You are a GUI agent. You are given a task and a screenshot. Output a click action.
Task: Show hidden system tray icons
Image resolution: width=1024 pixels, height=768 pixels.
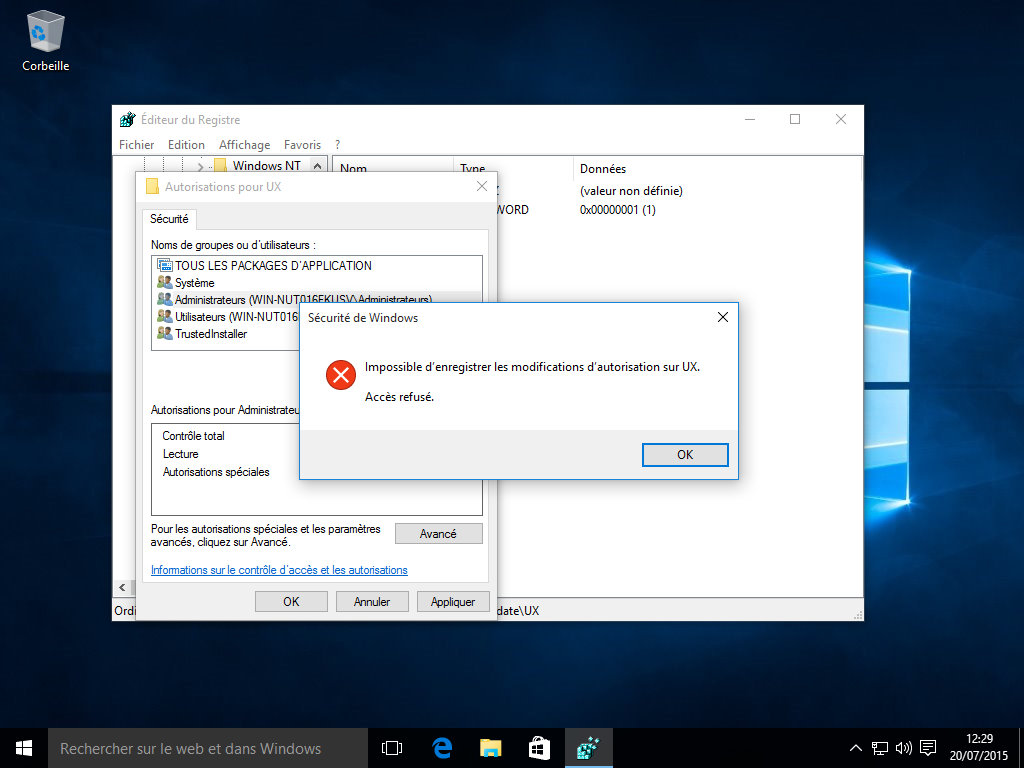point(856,748)
